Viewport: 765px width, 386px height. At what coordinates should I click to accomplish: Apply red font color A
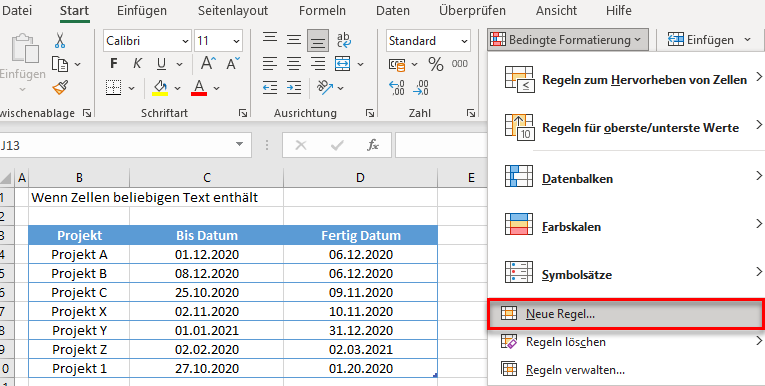pos(199,88)
